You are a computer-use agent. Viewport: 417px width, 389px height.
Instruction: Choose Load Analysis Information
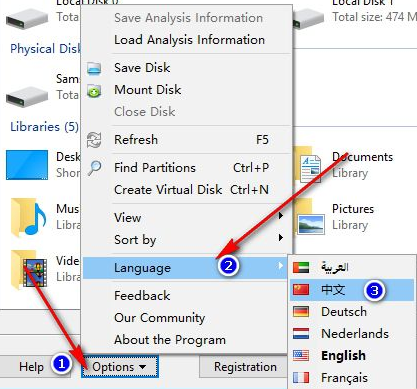187,40
